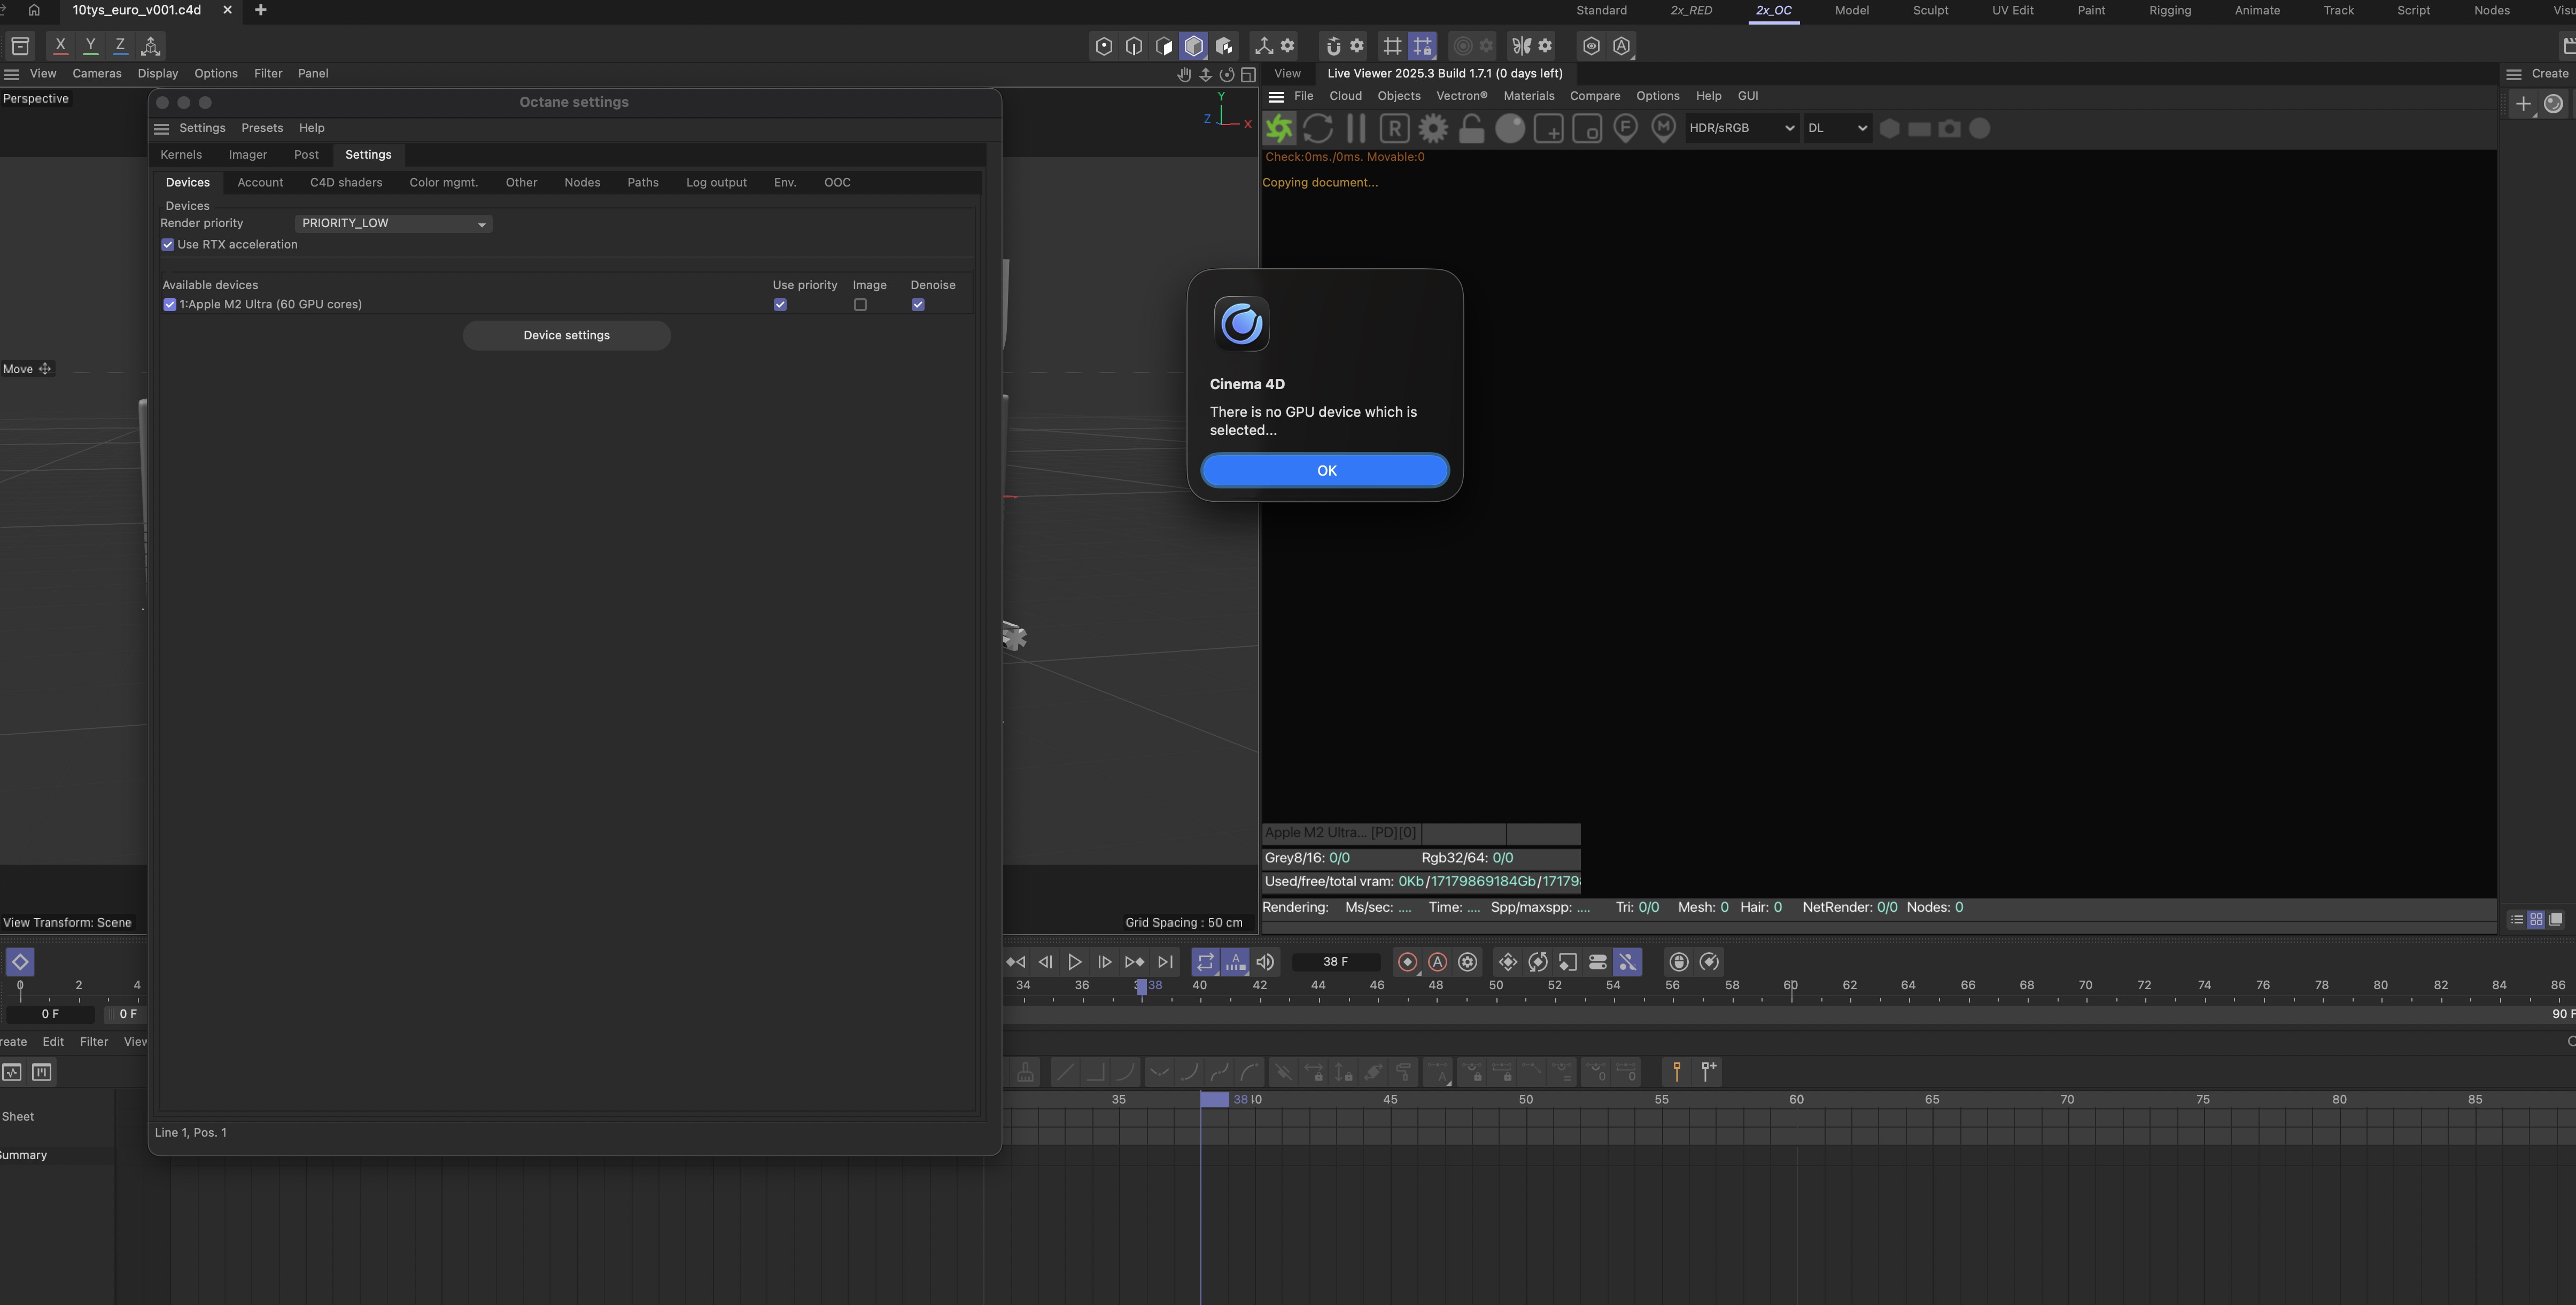This screenshot has height=1305, width=2576.
Task: Click the timeline play button
Action: pos(1074,962)
